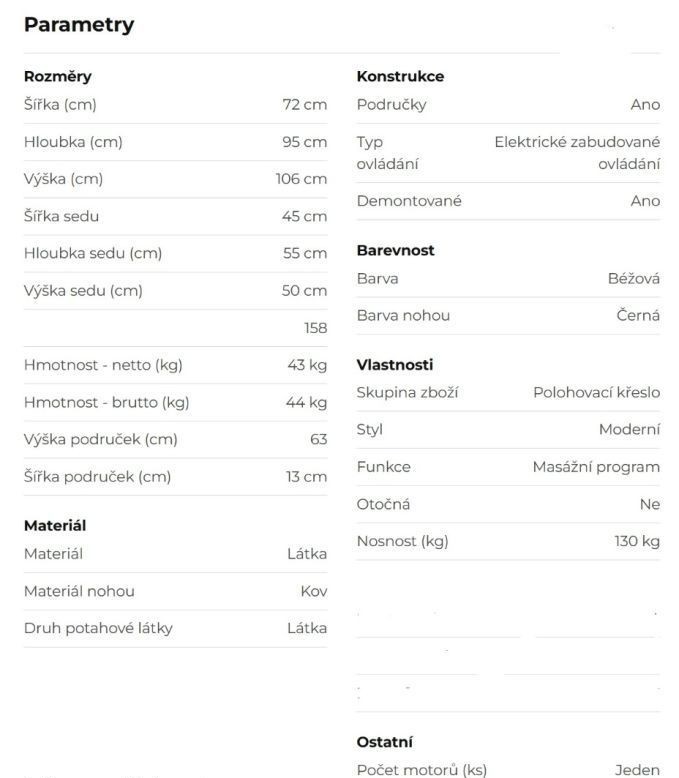Screen dimensions: 679x778
Task: Click the Elektrické zabudované ovládání value
Action: click(x=577, y=153)
